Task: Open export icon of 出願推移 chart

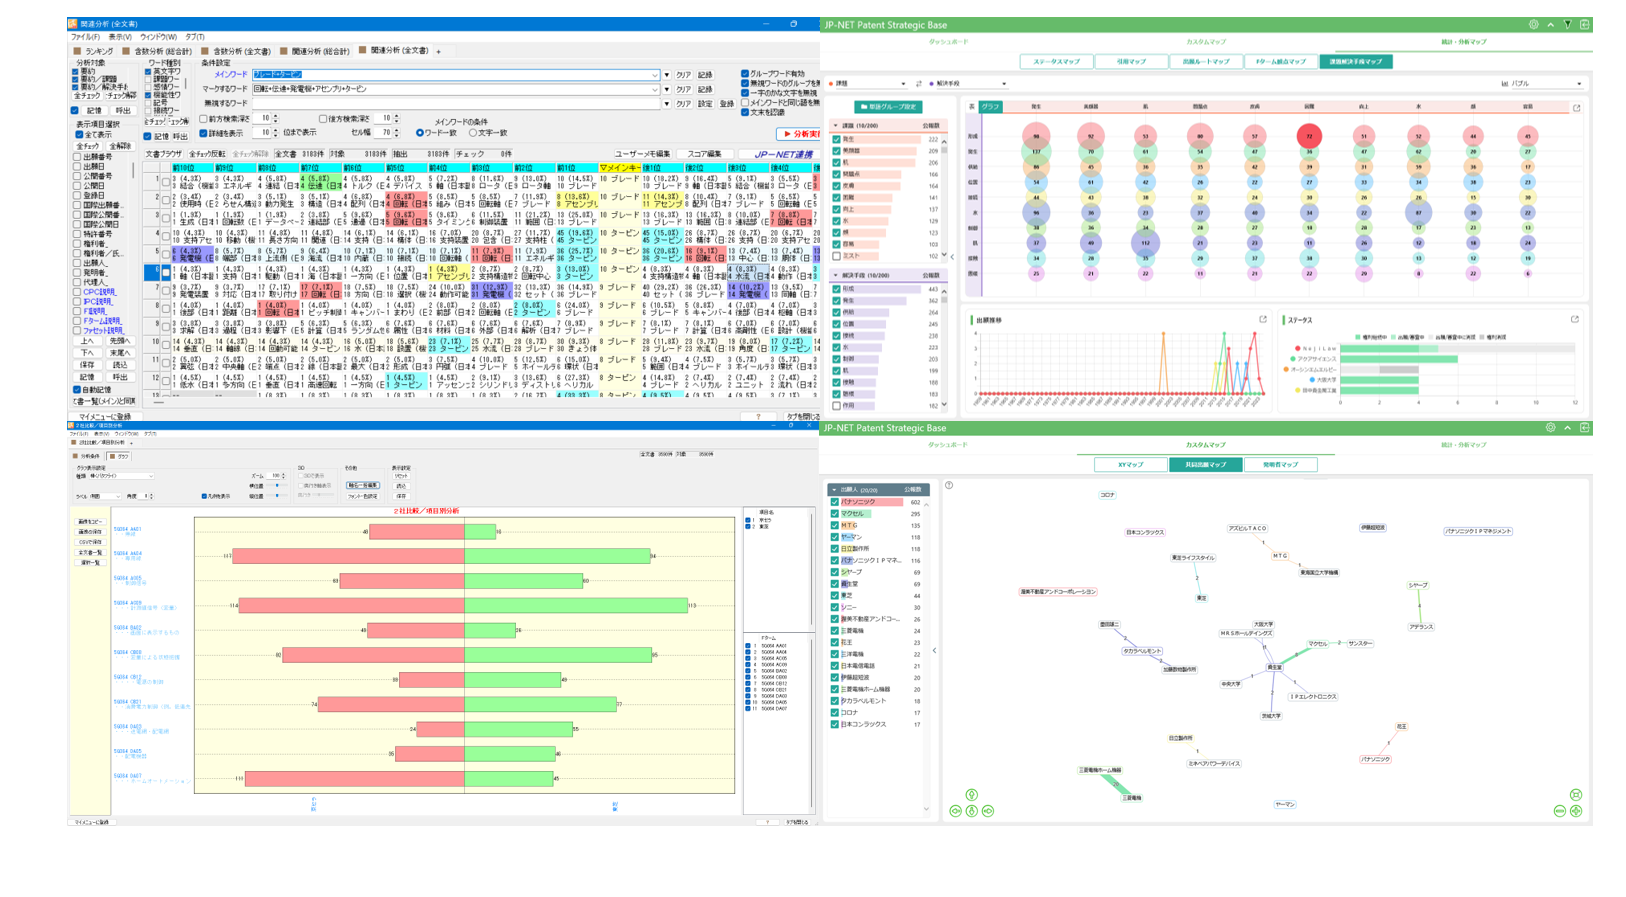Action: pos(1263,320)
